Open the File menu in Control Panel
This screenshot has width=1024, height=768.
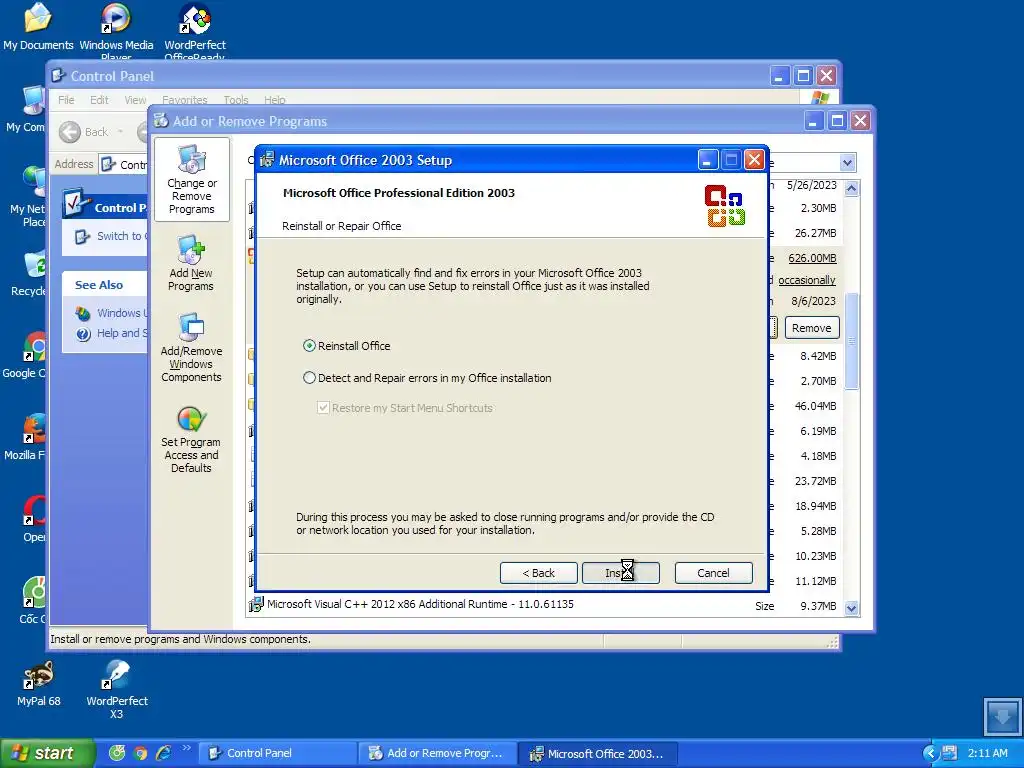click(x=66, y=100)
